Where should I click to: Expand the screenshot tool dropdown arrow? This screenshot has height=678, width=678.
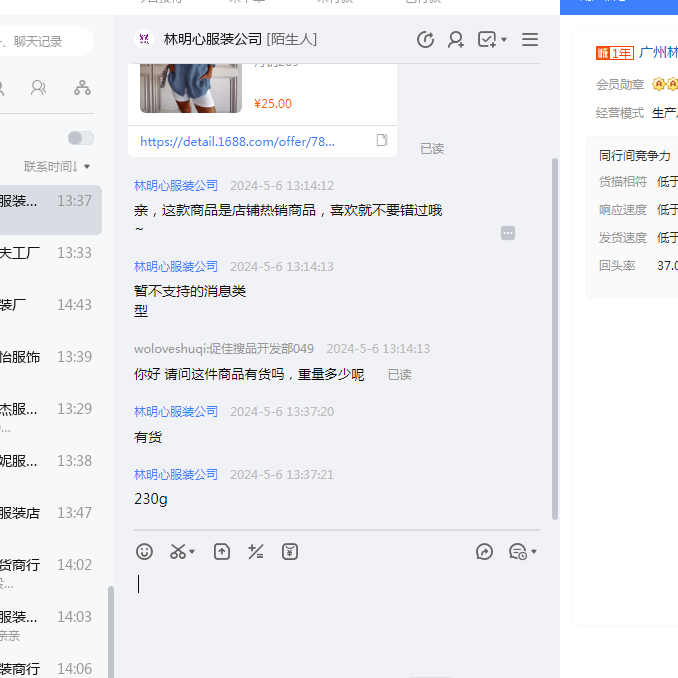pyautogui.click(x=192, y=552)
